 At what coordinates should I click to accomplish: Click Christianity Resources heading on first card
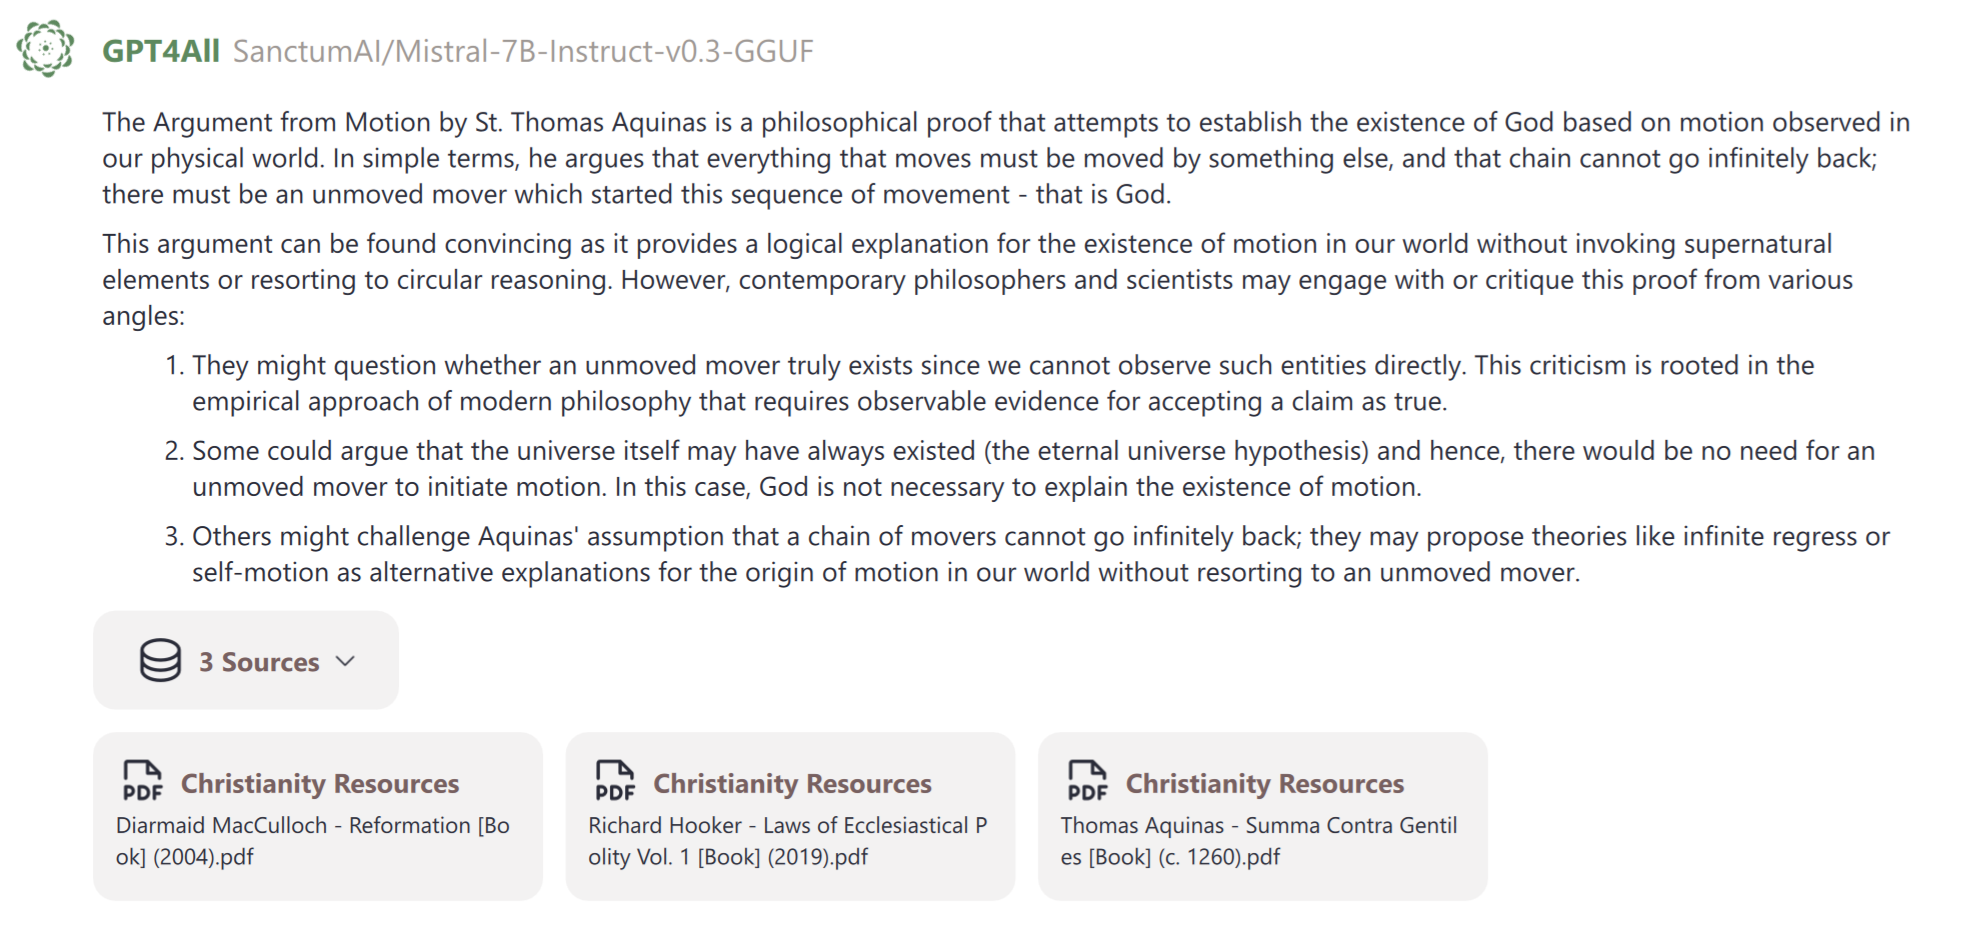click(320, 783)
